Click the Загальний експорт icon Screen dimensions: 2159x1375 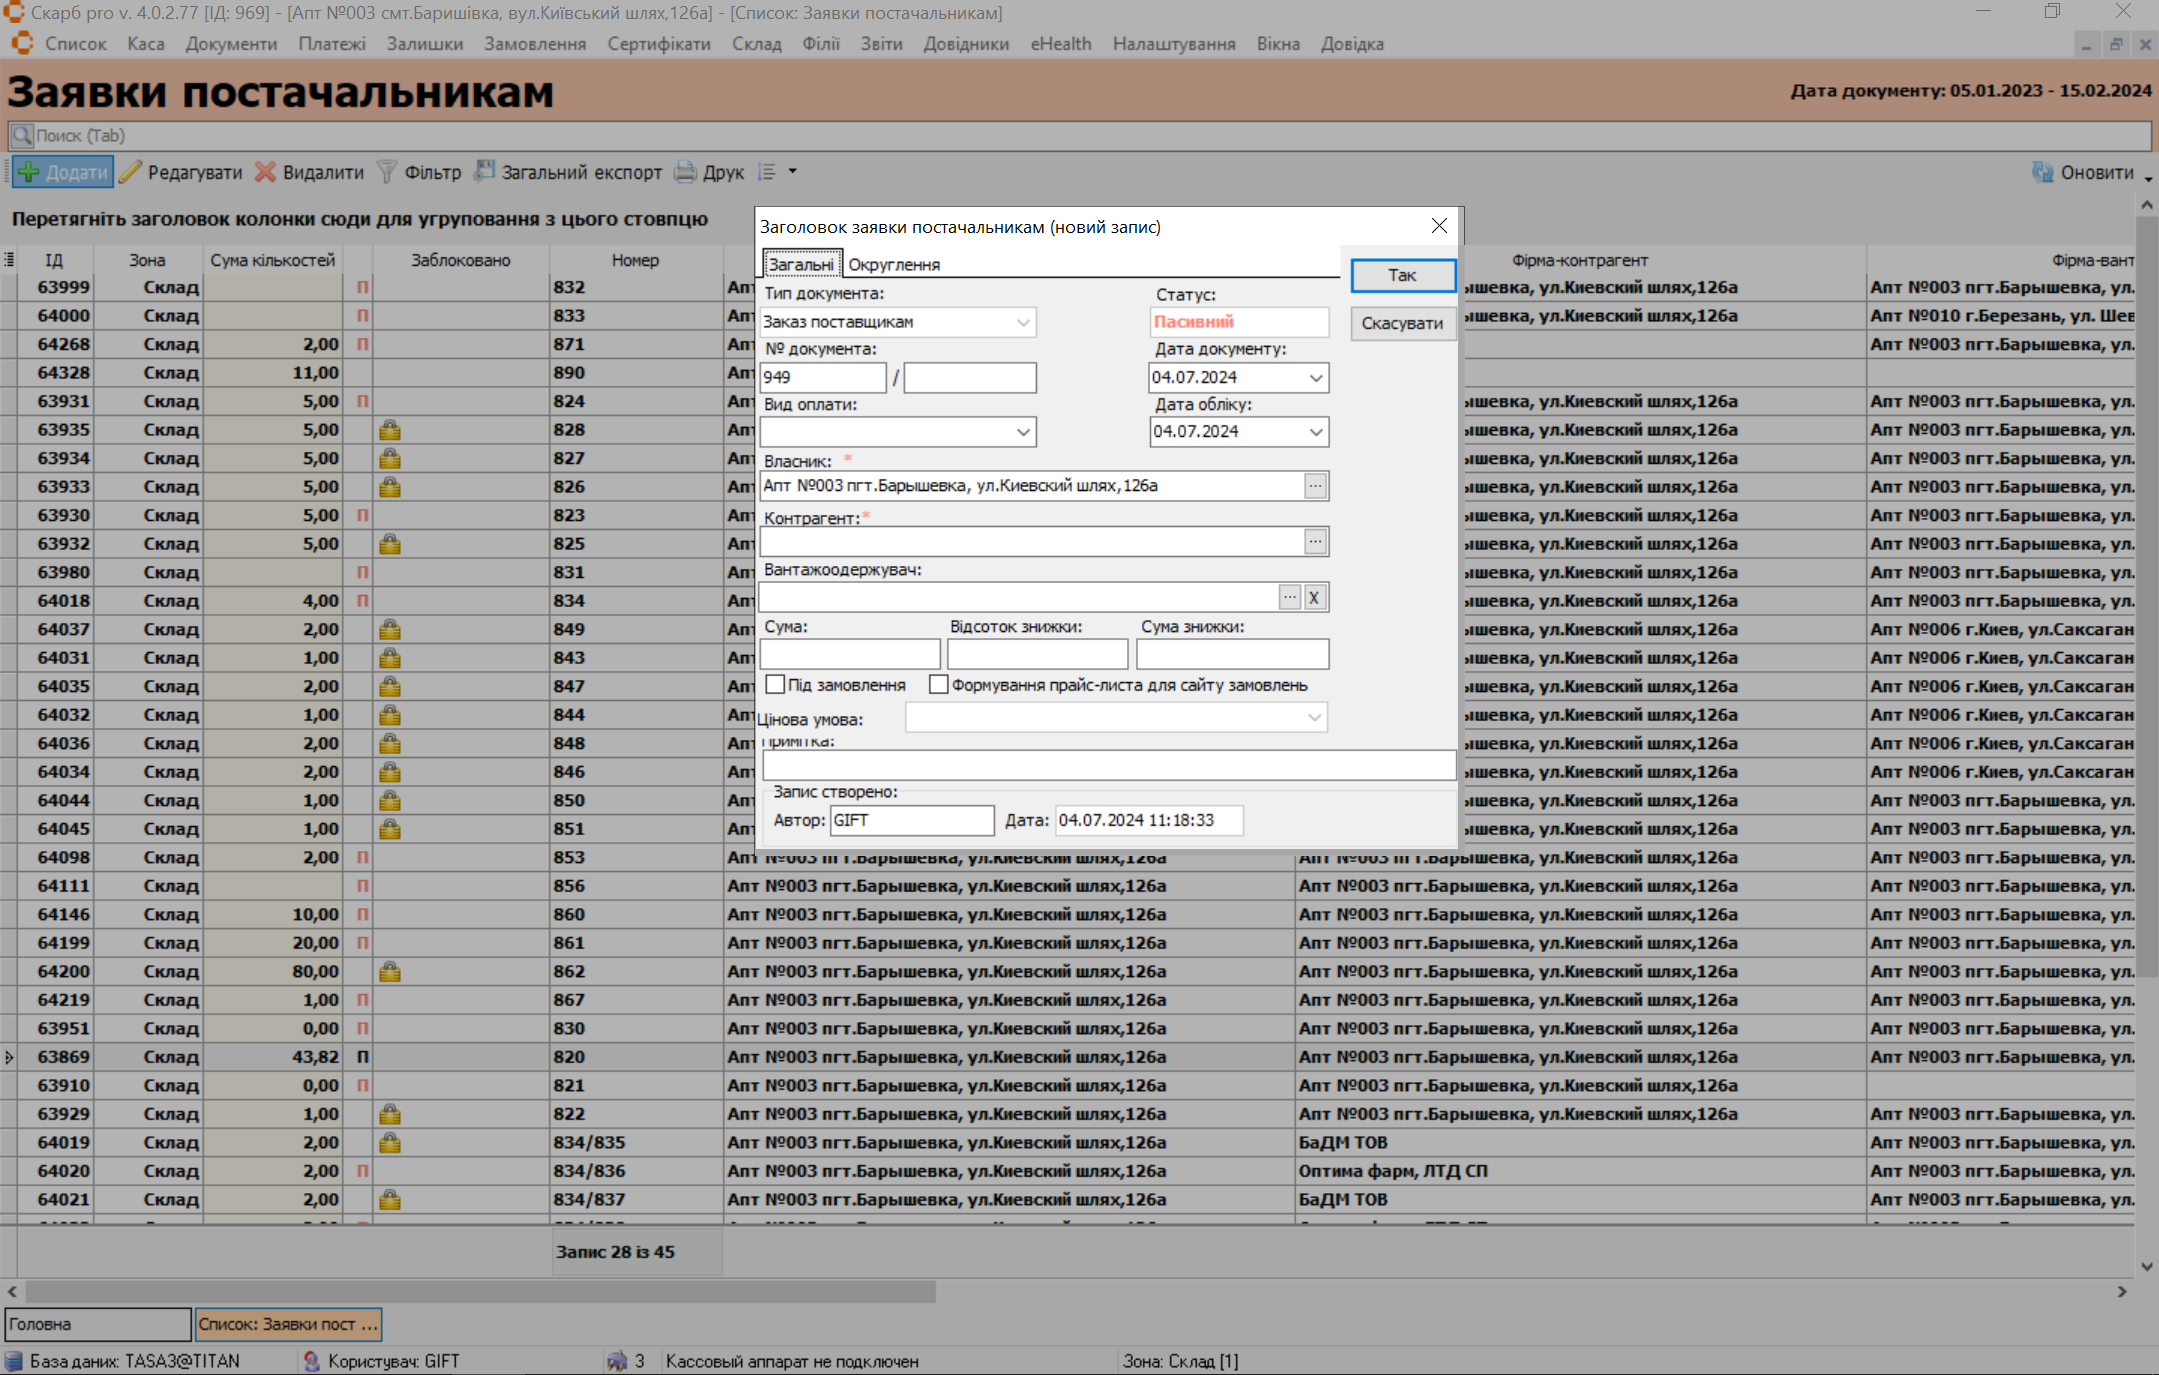[x=485, y=172]
